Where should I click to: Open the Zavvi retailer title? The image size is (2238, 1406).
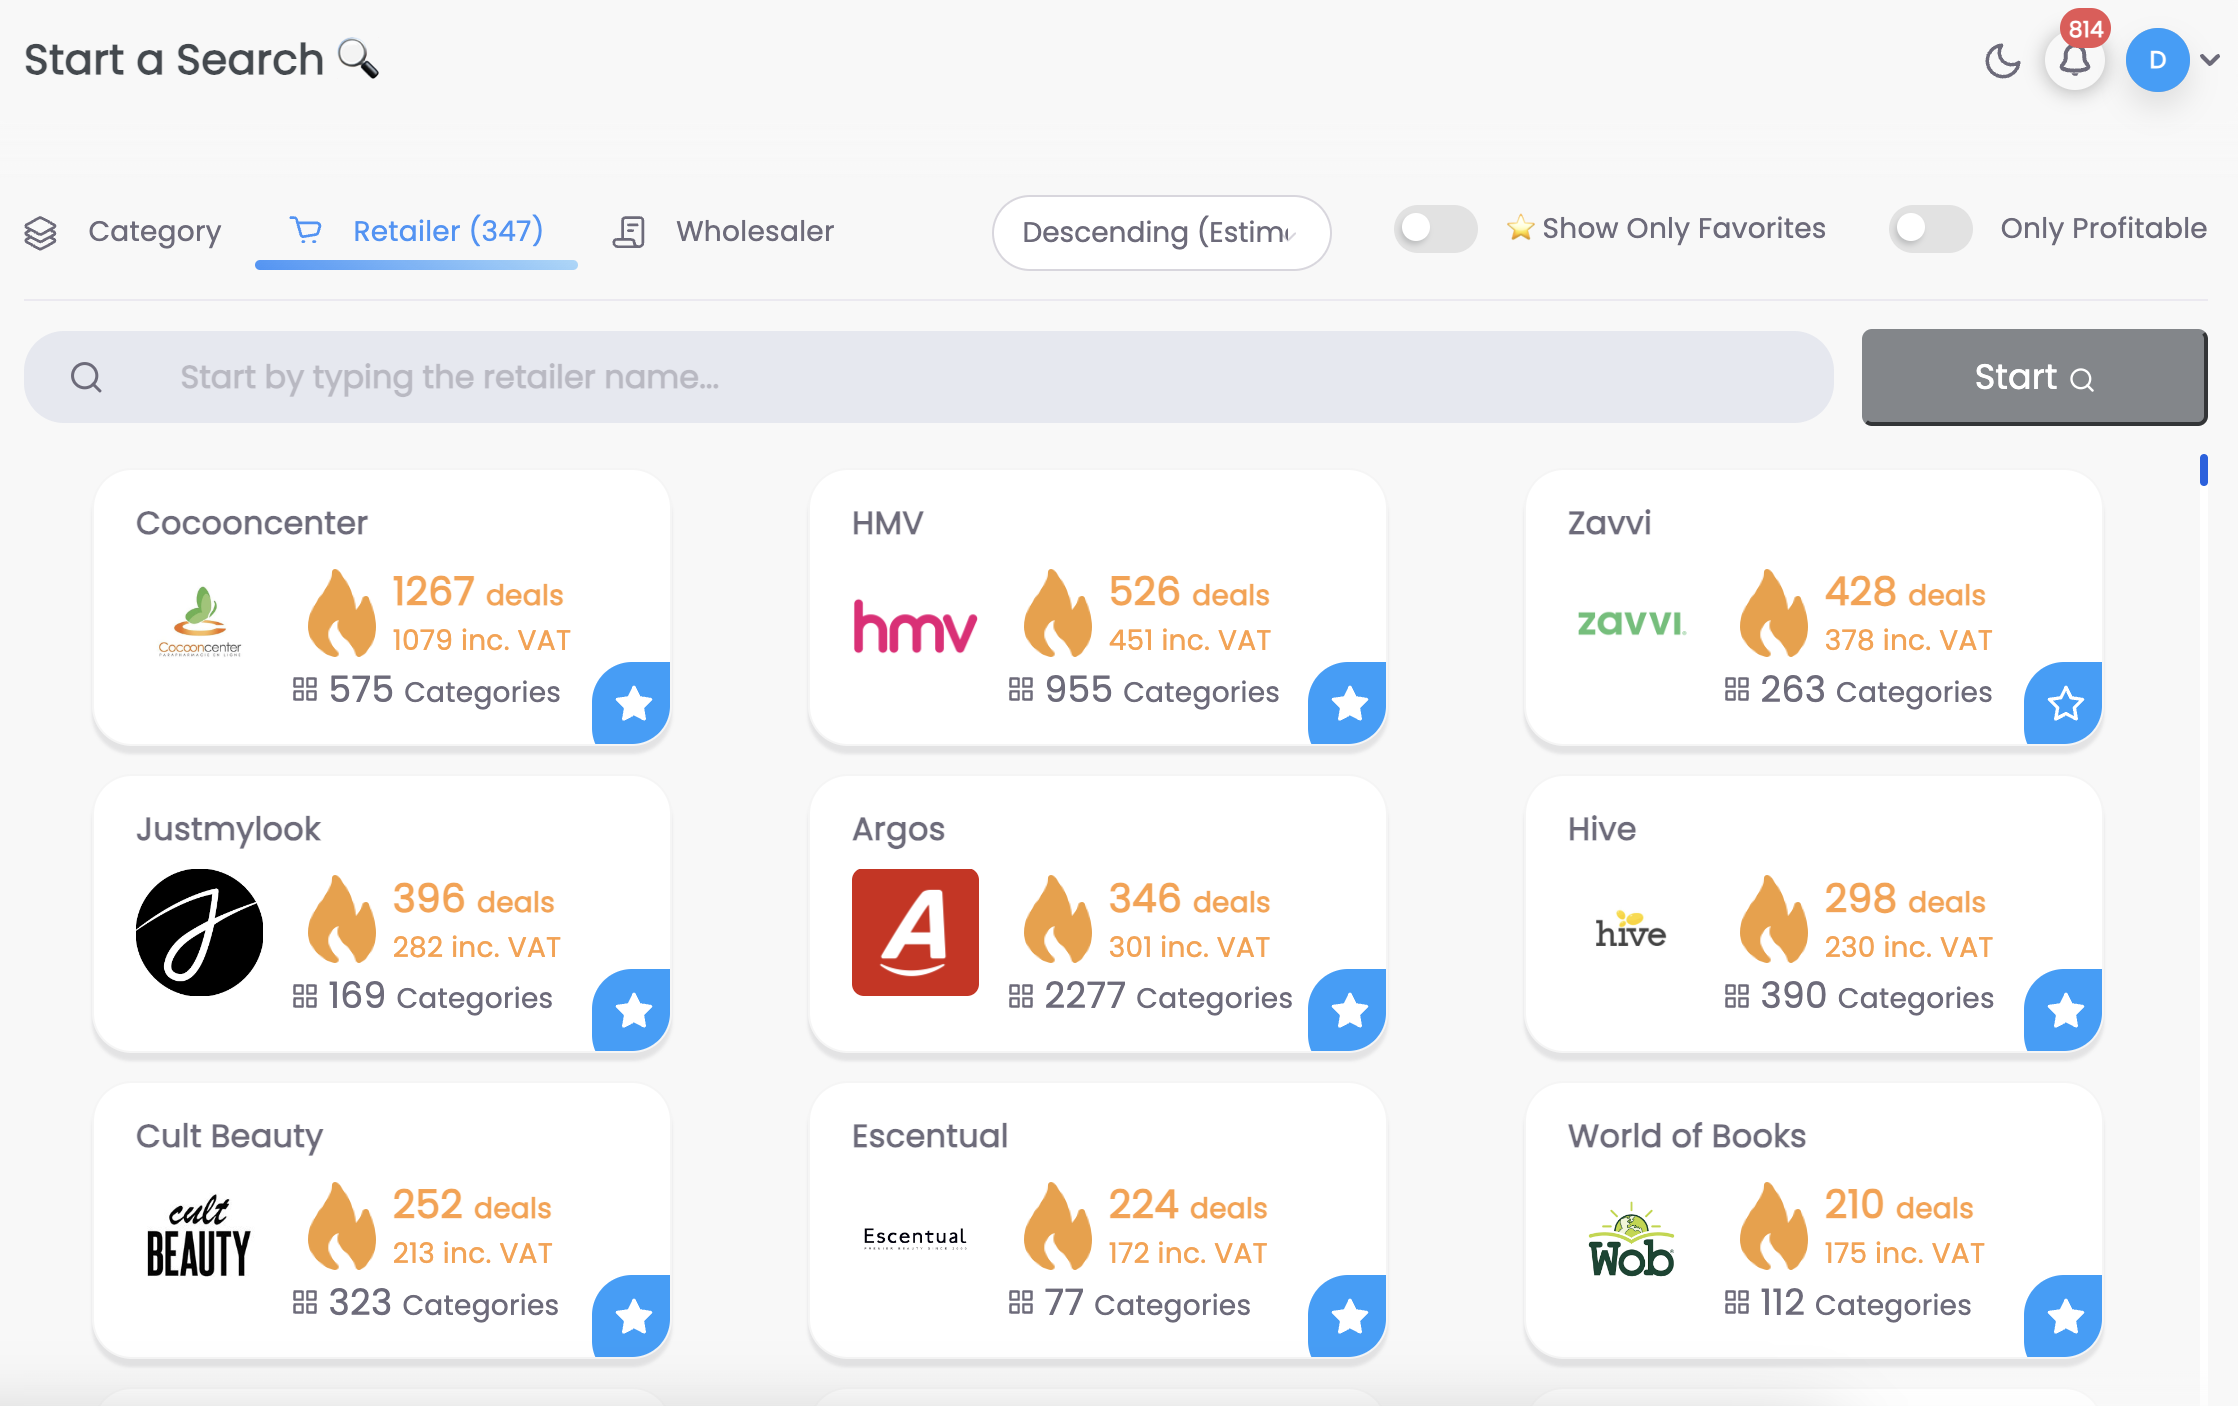pyautogui.click(x=1609, y=523)
